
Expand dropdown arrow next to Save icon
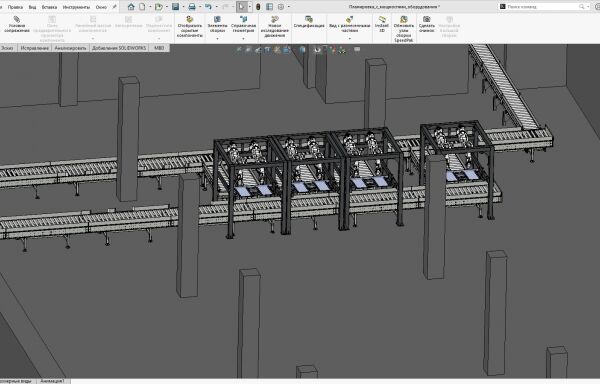click(x=183, y=7)
